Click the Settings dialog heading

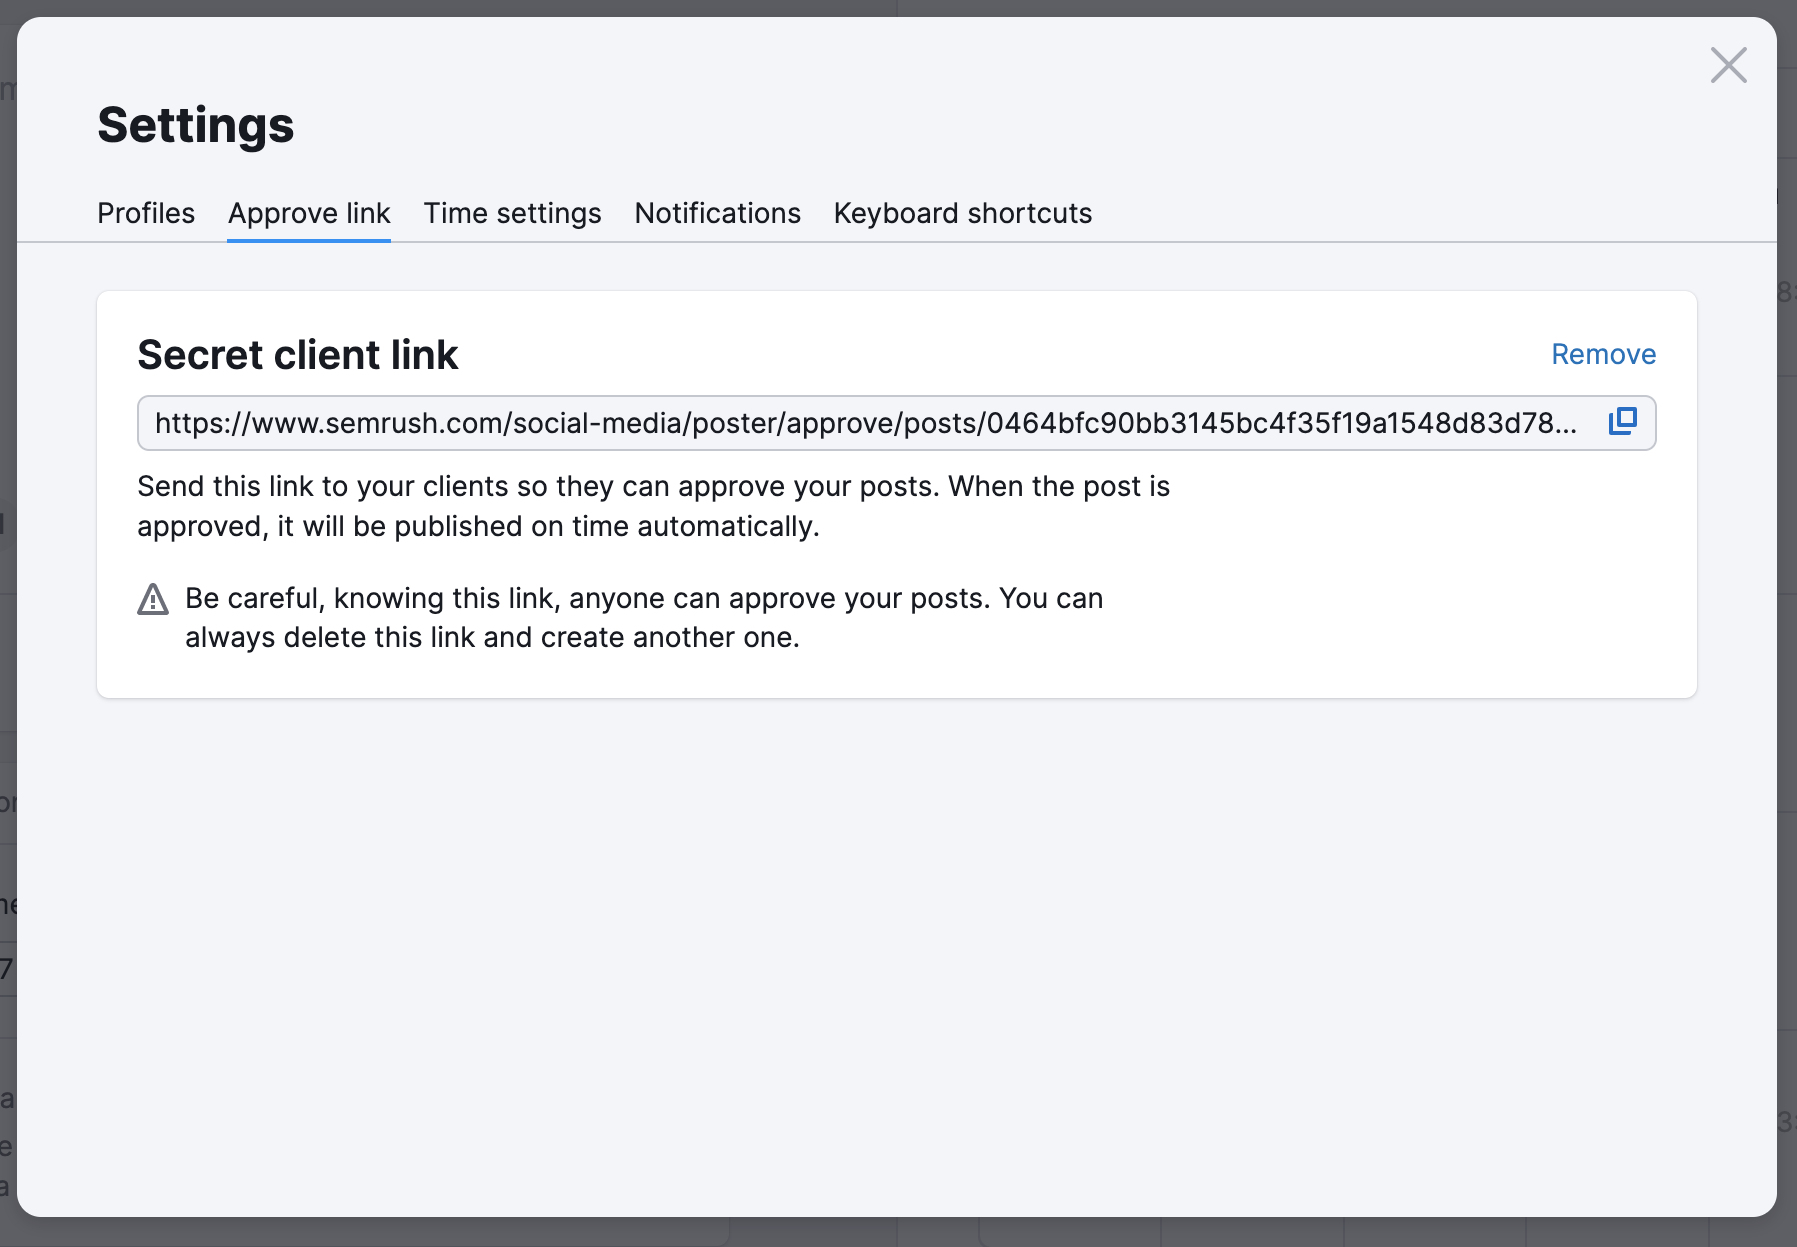(x=195, y=124)
